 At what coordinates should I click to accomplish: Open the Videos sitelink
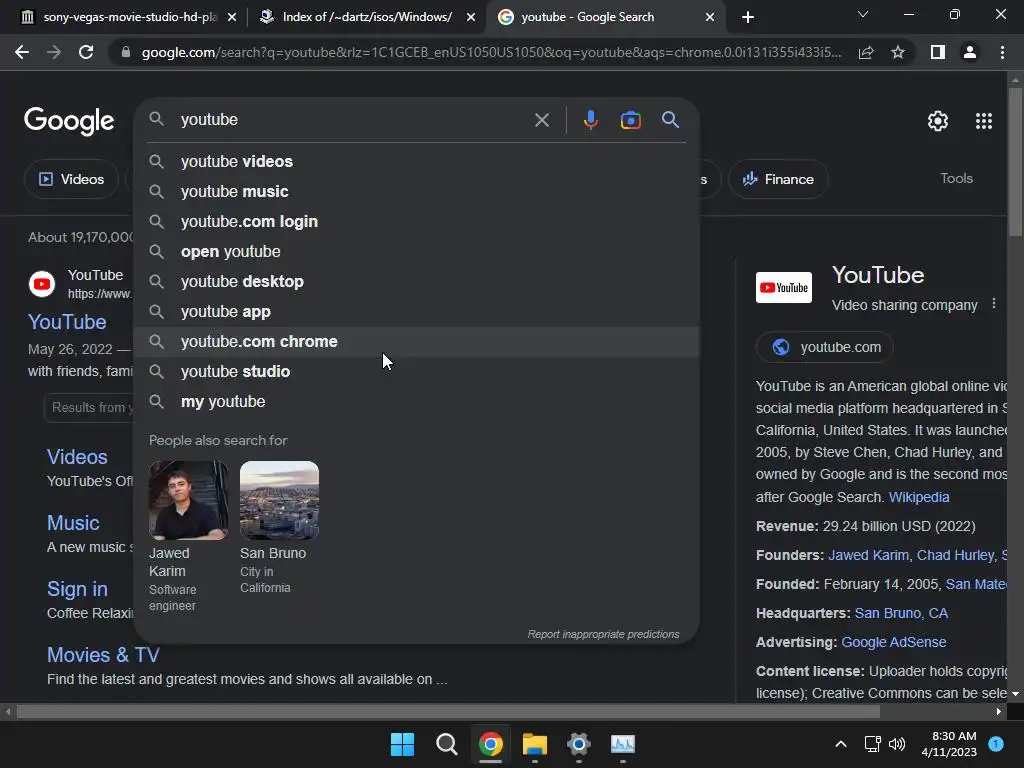[x=77, y=456]
